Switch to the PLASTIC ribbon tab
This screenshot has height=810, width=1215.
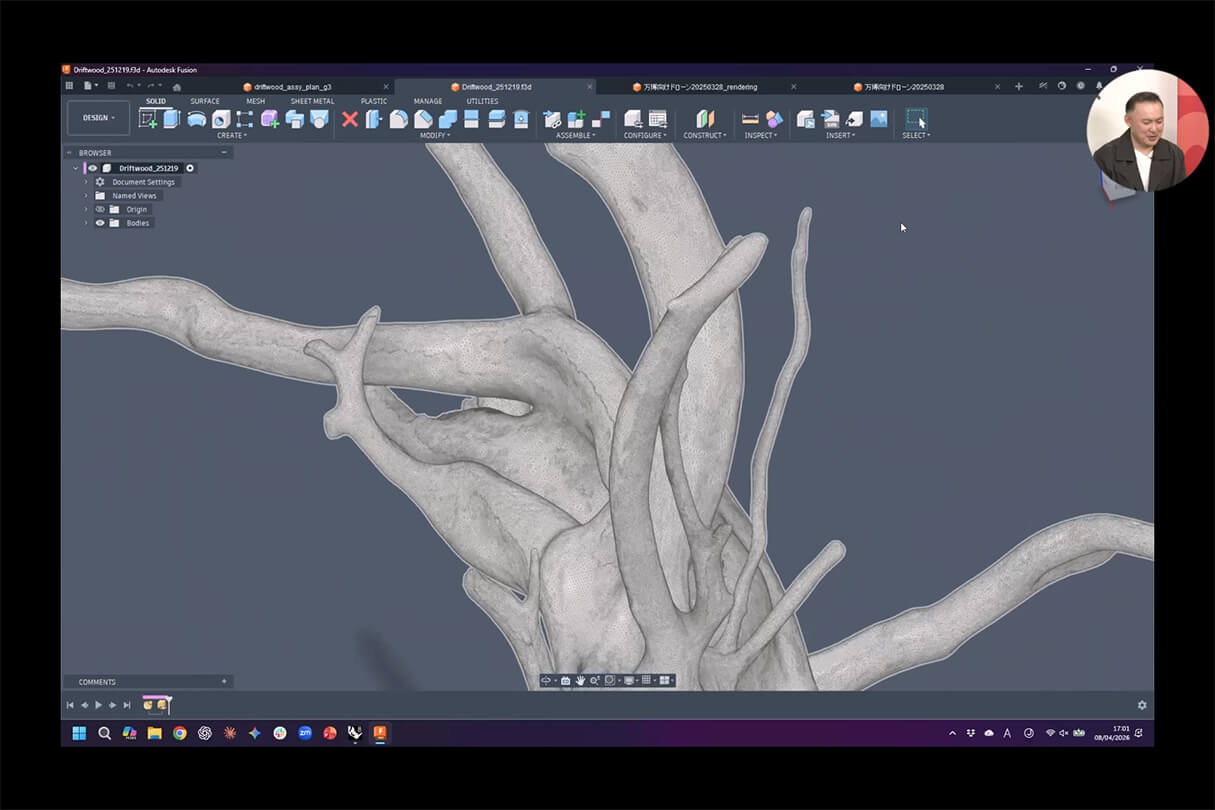tap(374, 101)
